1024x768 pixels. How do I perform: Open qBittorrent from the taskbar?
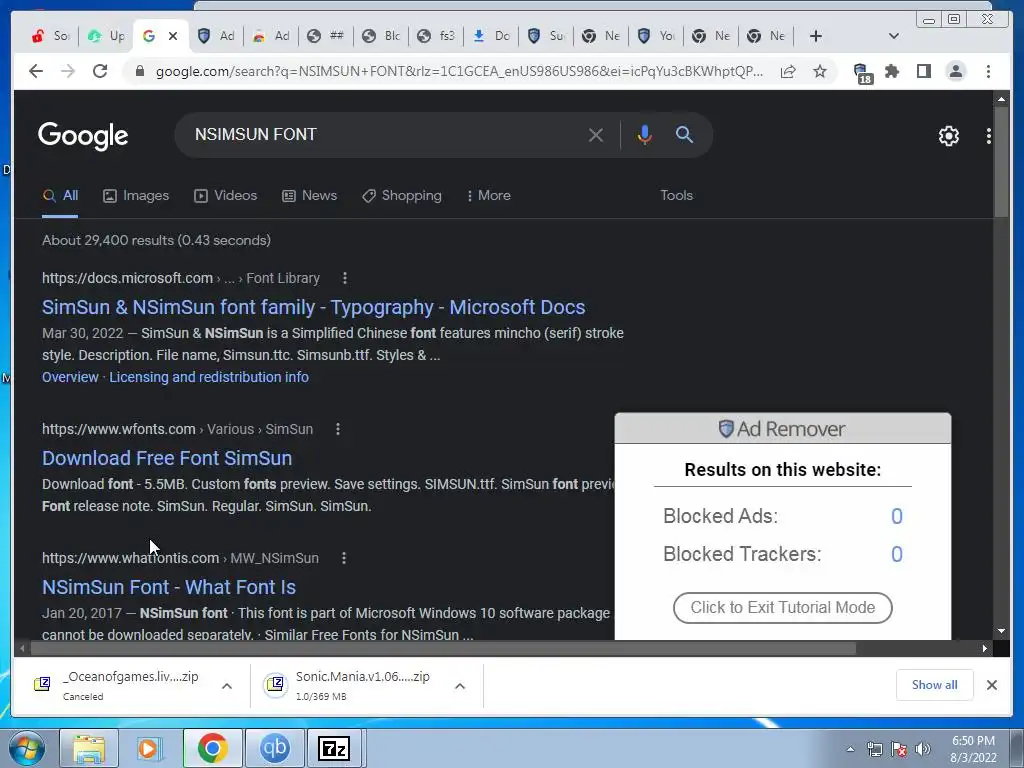pos(274,748)
